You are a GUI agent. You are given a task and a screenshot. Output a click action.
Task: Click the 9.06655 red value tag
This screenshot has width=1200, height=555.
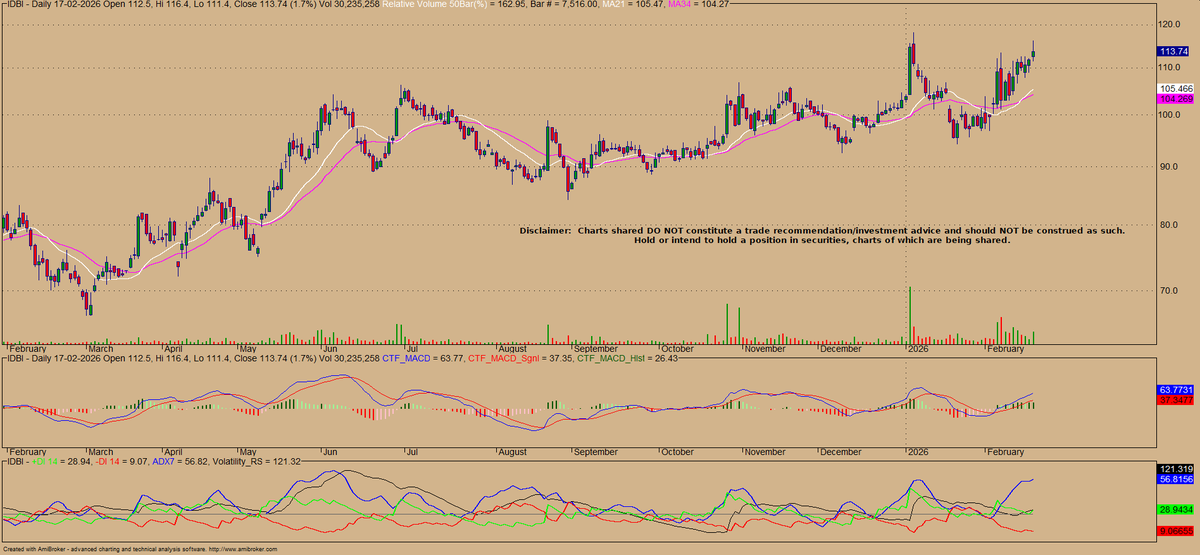tap(1176, 531)
